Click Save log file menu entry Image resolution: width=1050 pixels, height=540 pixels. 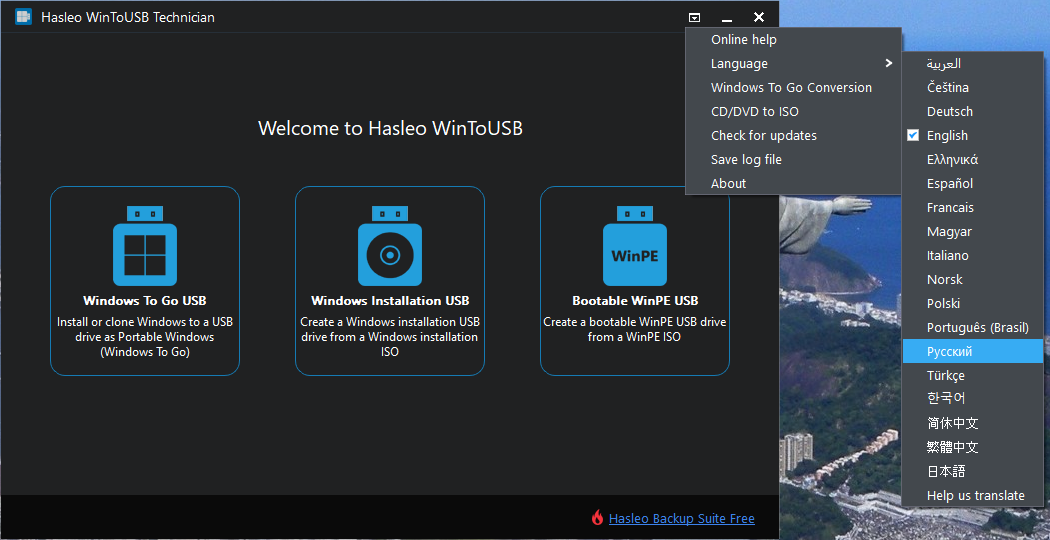746,160
